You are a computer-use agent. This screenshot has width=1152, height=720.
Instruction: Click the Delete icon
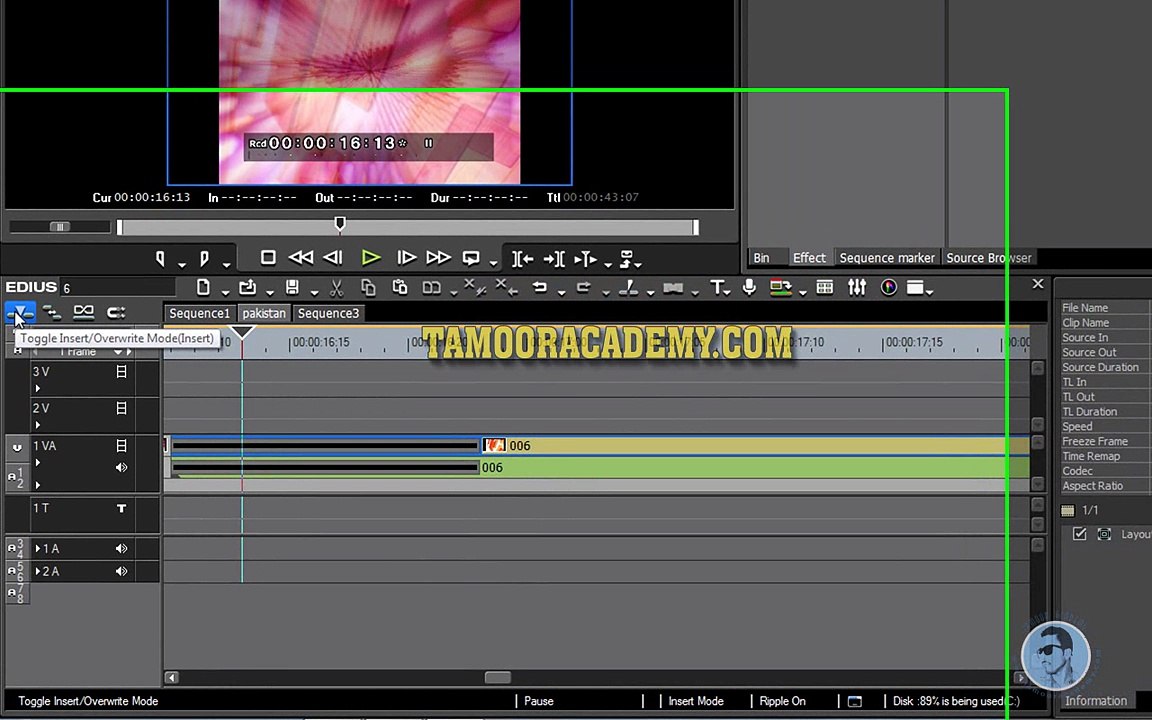tap(474, 287)
